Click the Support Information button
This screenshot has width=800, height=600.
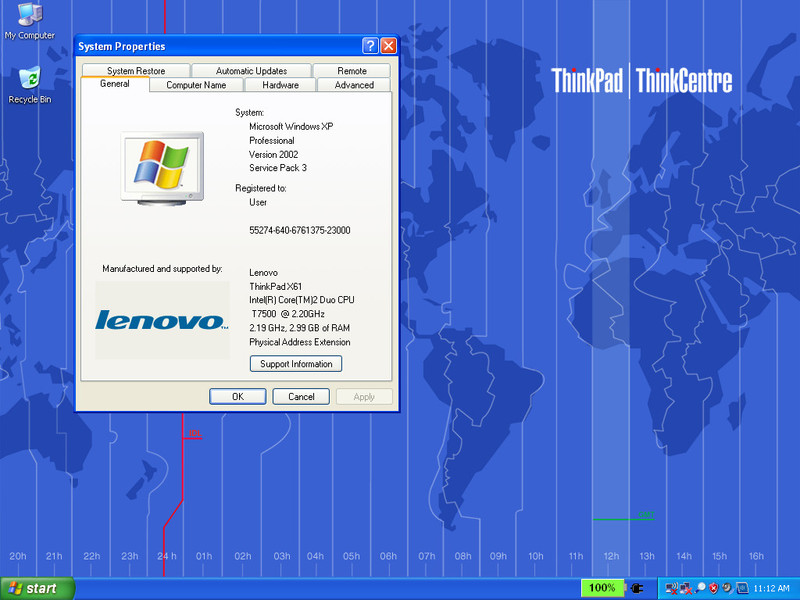click(x=296, y=364)
